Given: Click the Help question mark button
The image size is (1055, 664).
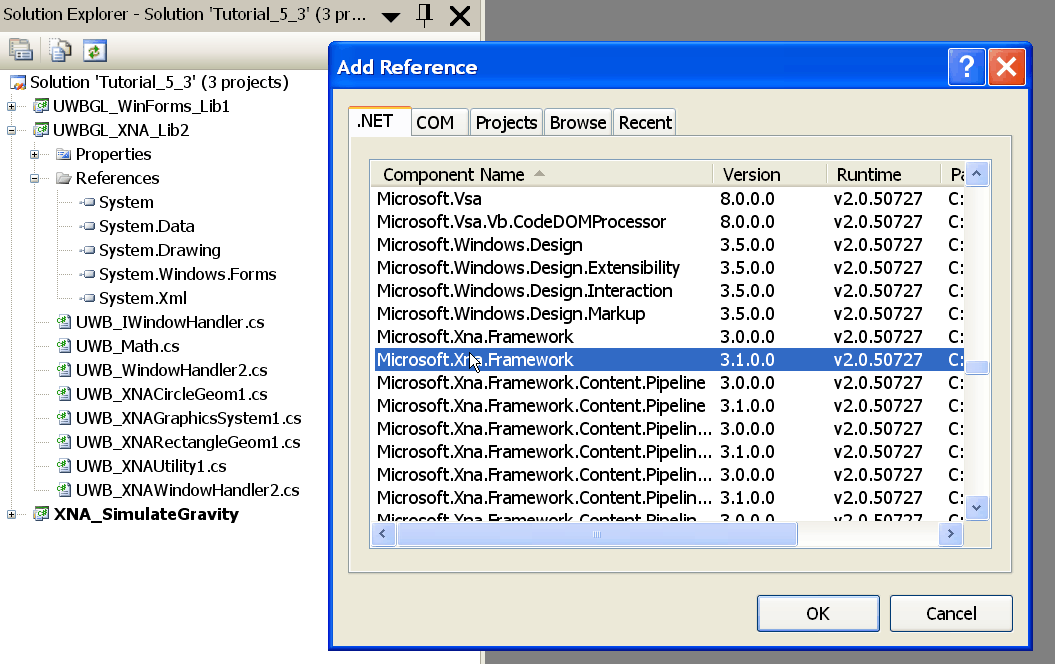Looking at the screenshot, I should (966, 67).
